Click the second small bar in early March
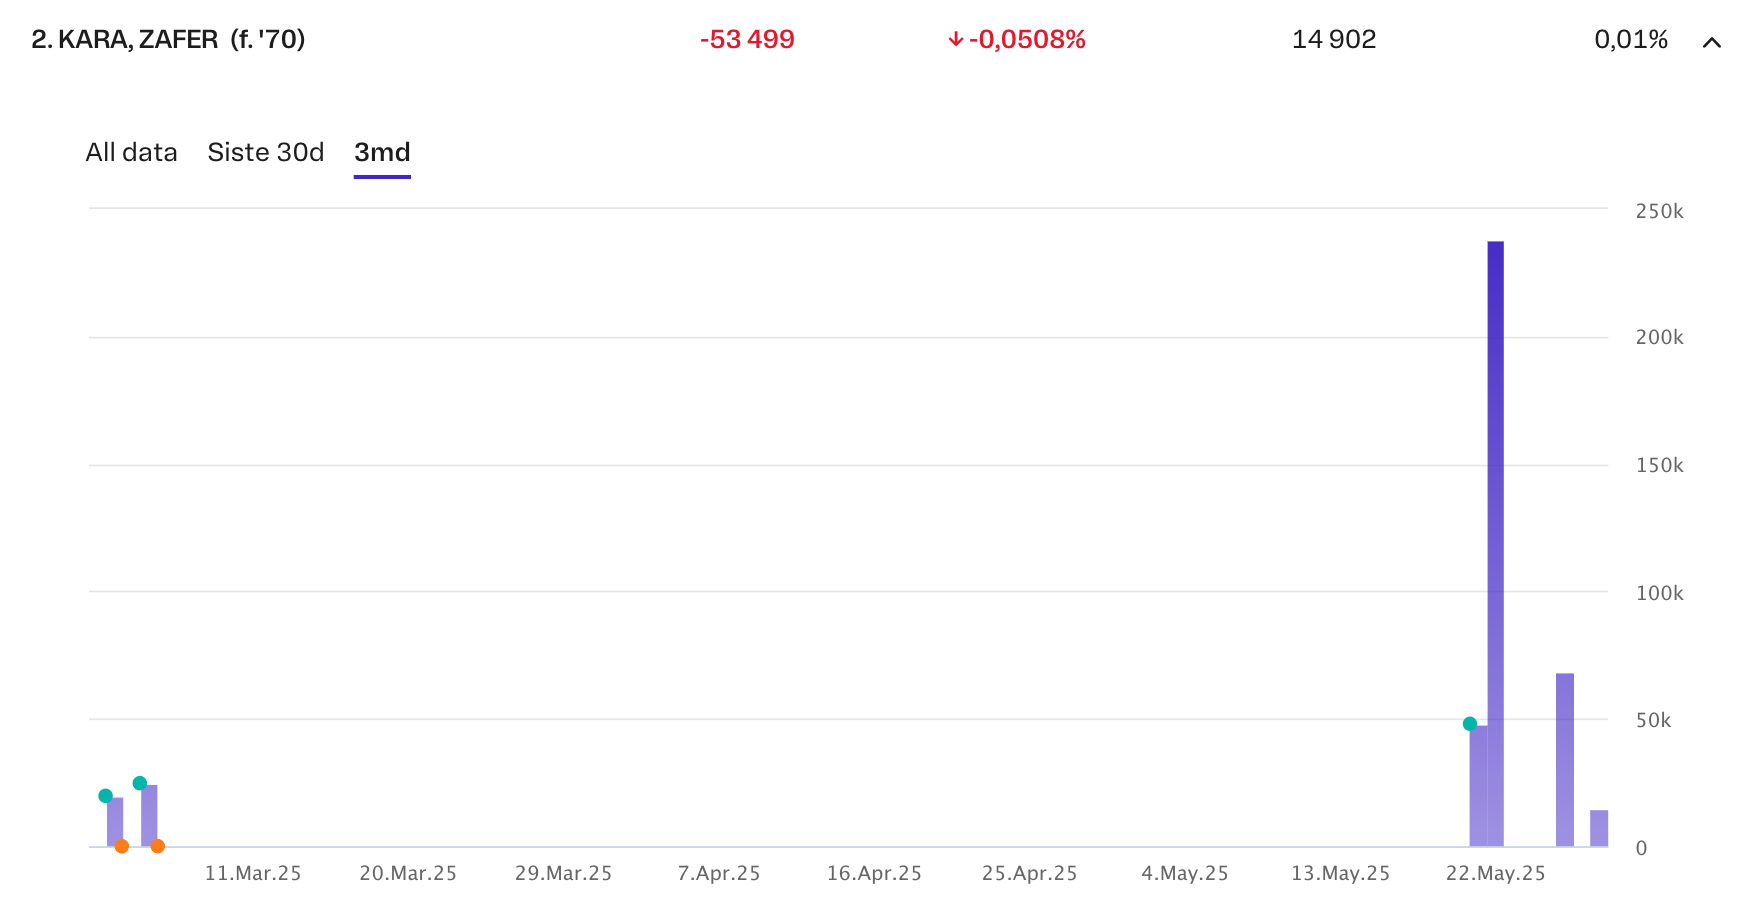Image resolution: width=1764 pixels, height=902 pixels. (149, 816)
